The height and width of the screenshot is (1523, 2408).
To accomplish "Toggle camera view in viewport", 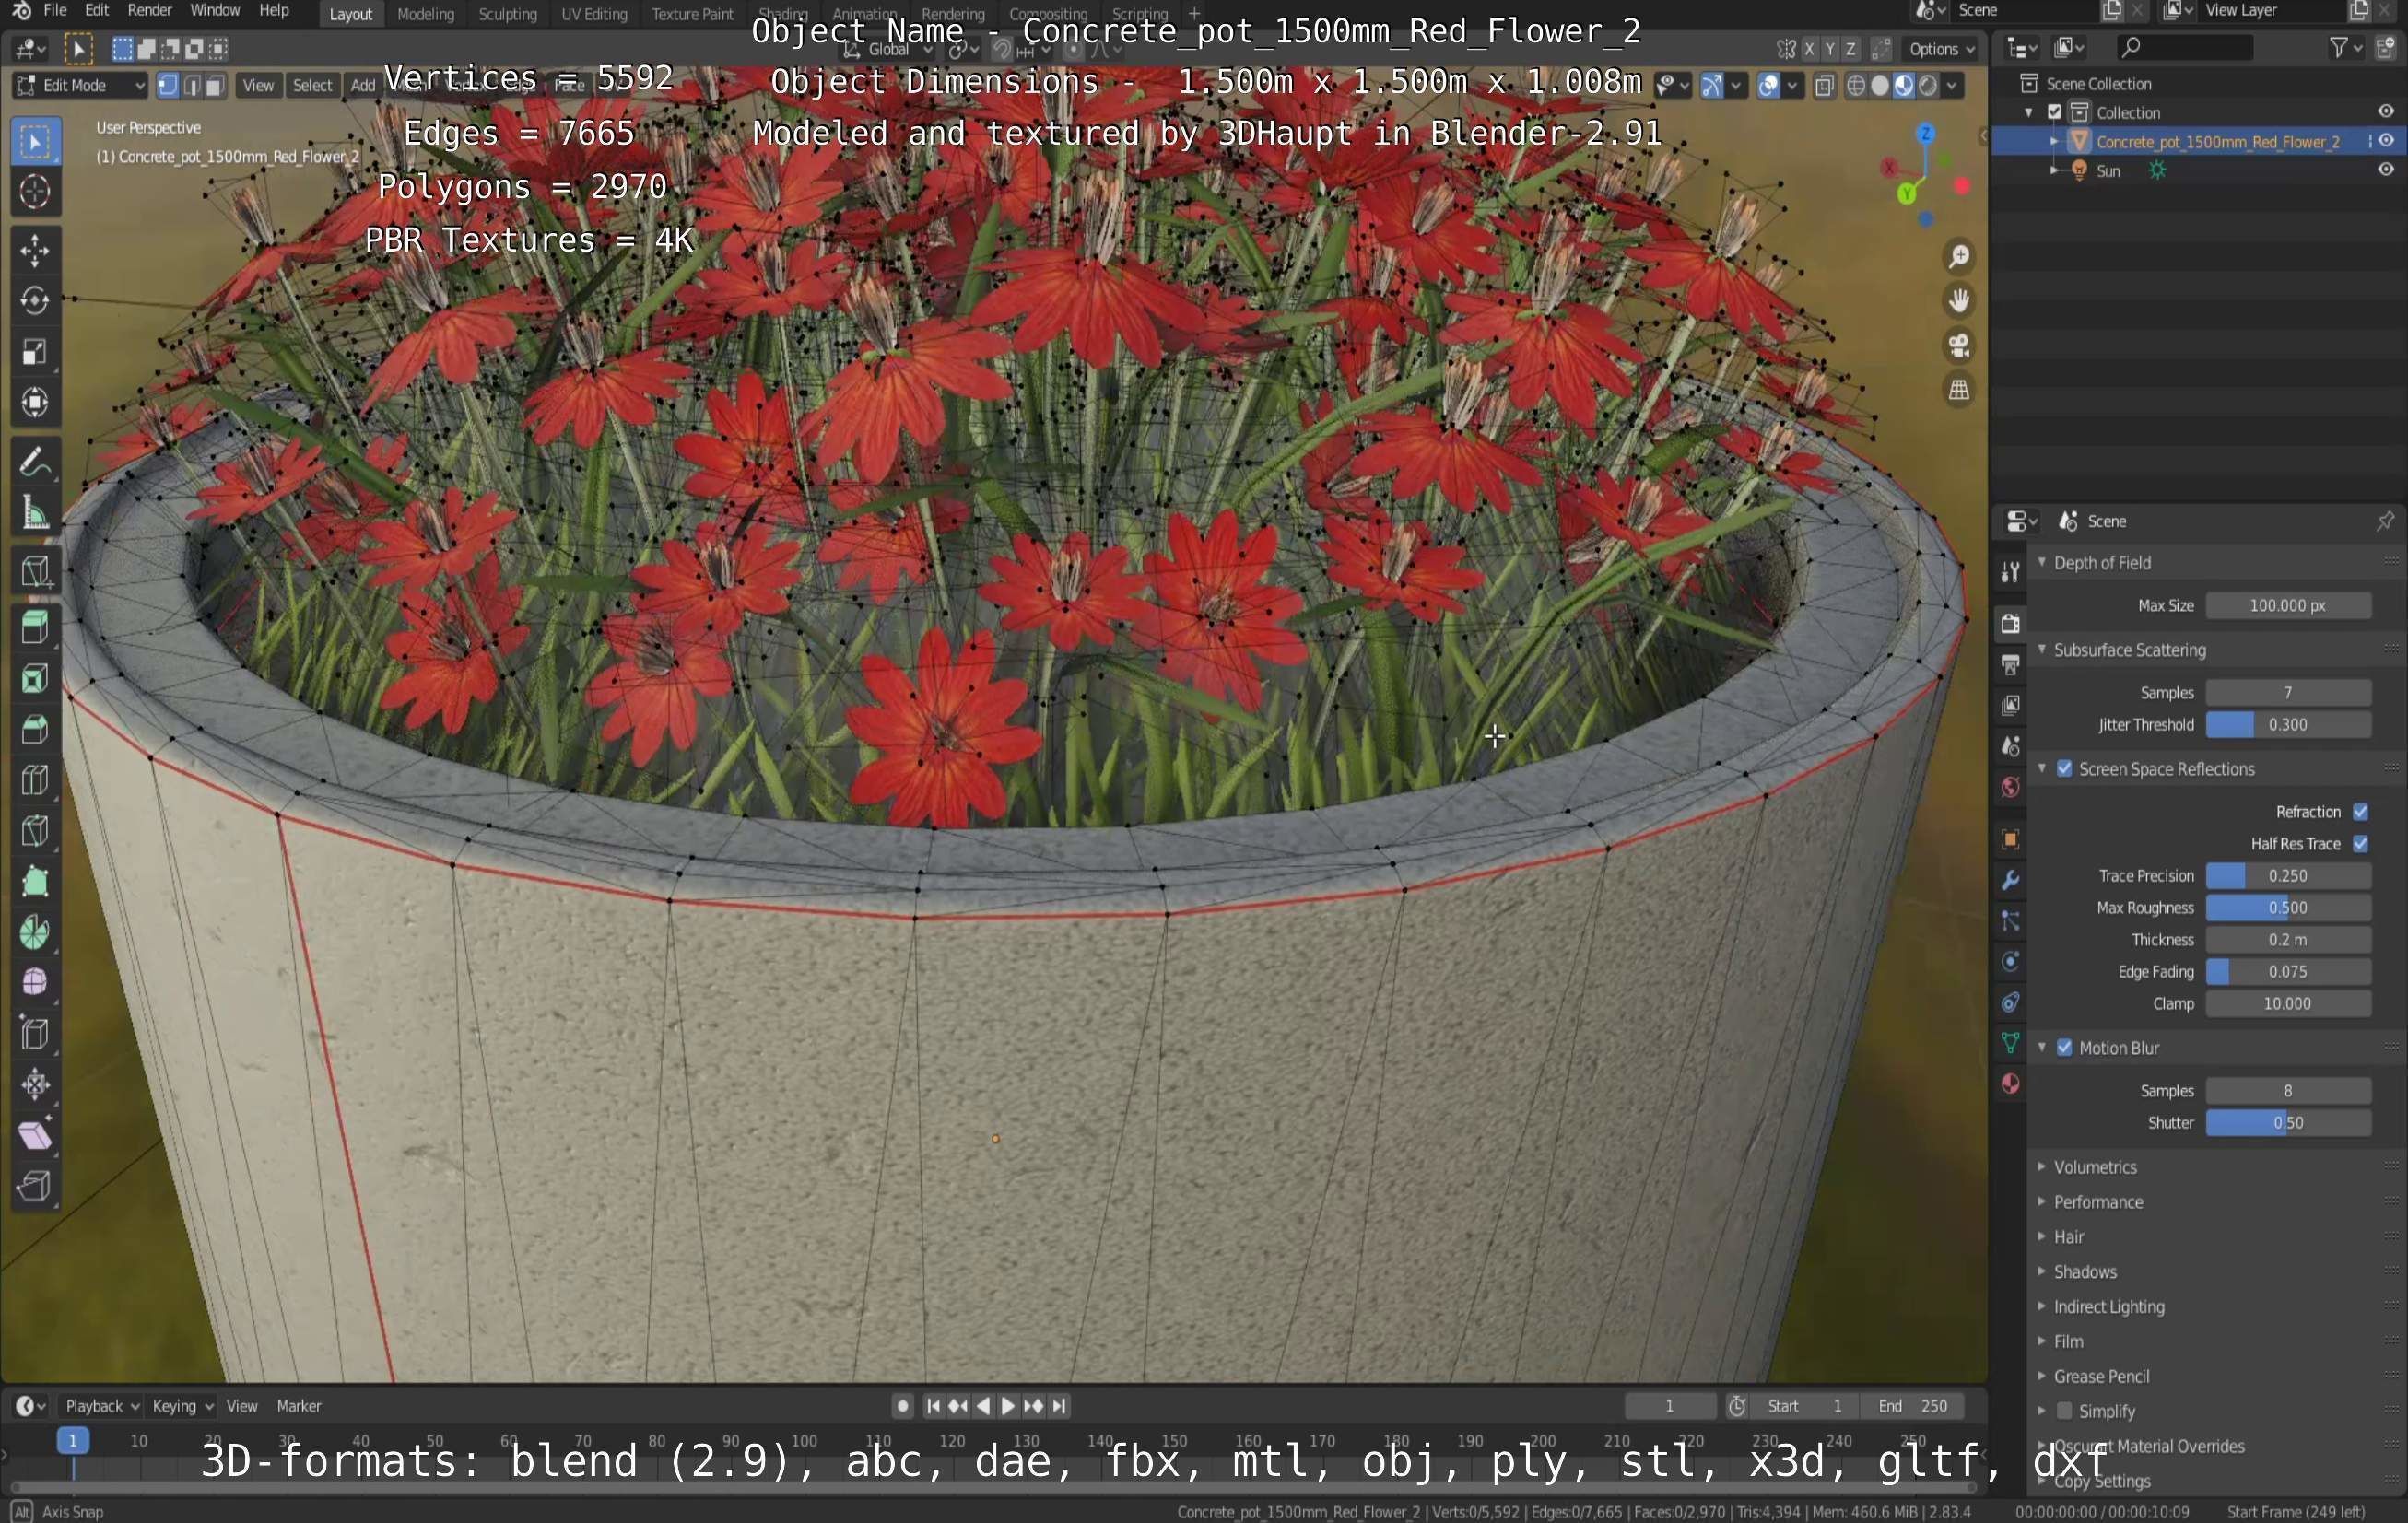I will [x=1959, y=346].
